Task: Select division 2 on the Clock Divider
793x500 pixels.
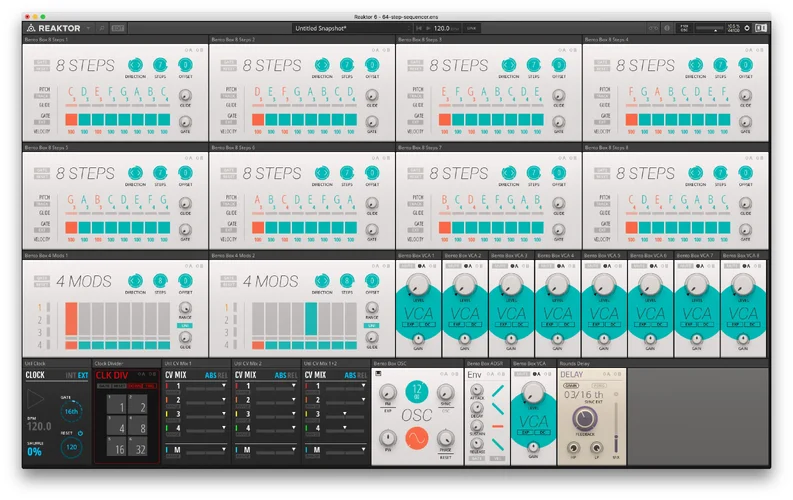Action: point(138,405)
